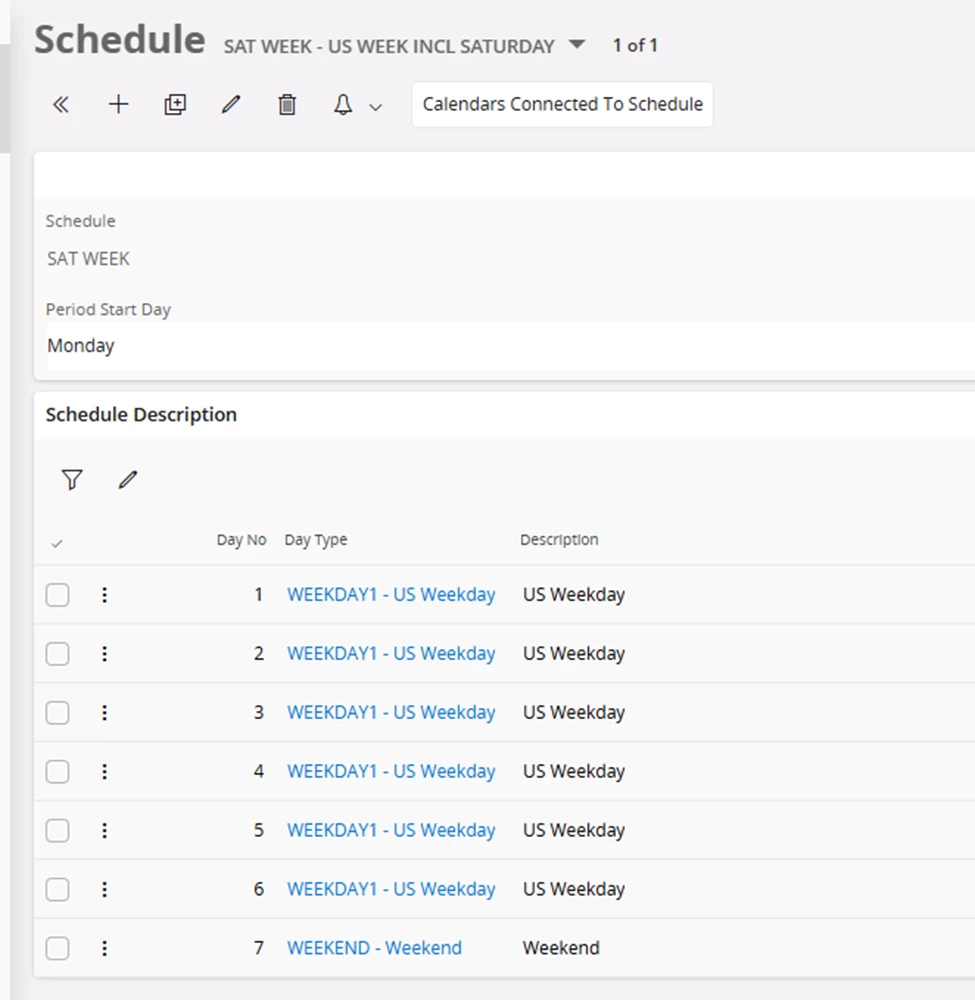Tick the checkbox for day number 1

tap(58, 595)
